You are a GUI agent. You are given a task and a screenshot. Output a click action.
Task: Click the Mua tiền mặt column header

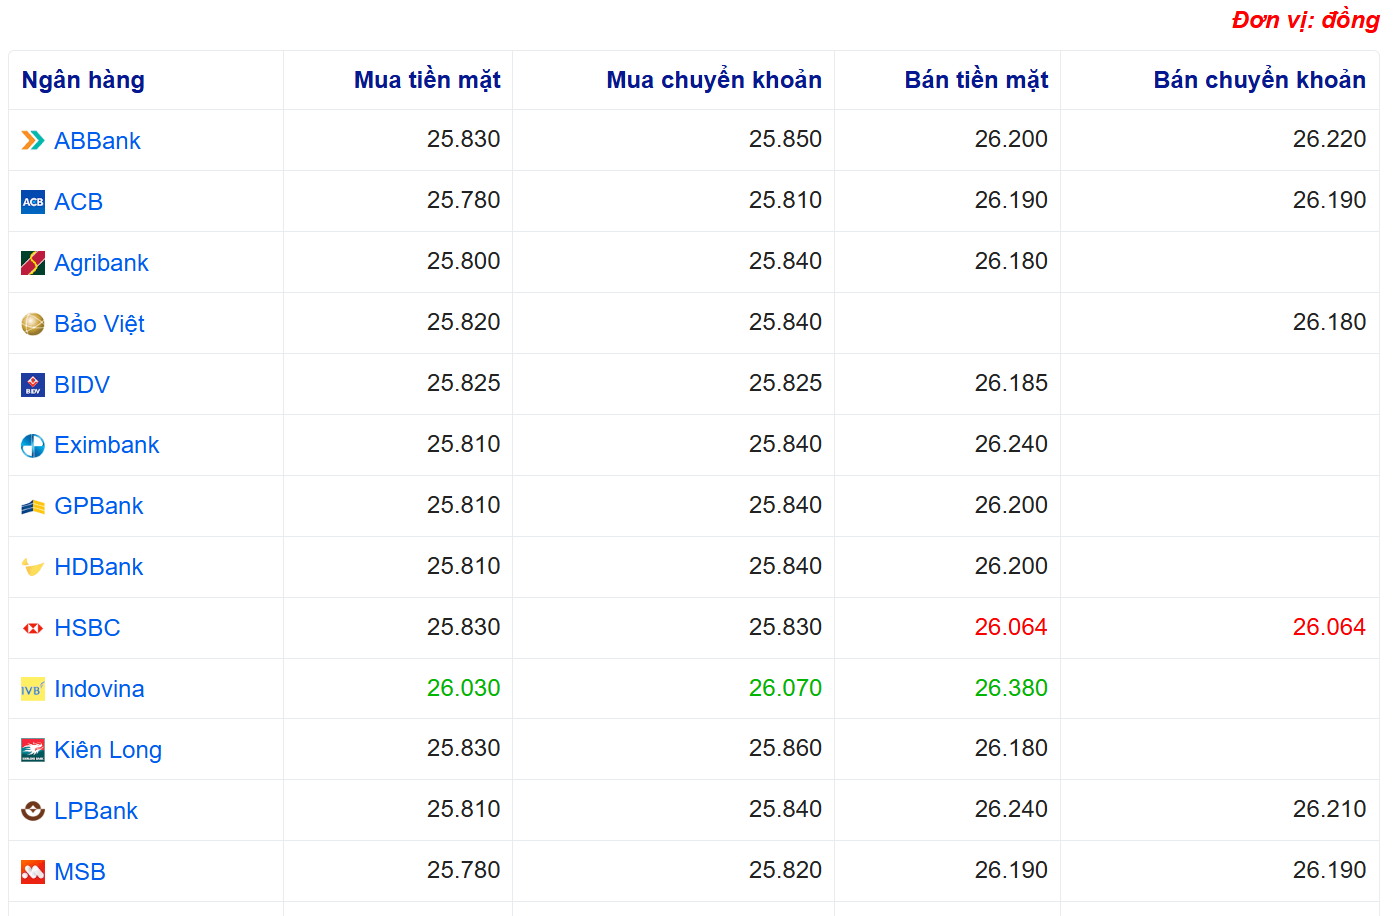coord(427,80)
